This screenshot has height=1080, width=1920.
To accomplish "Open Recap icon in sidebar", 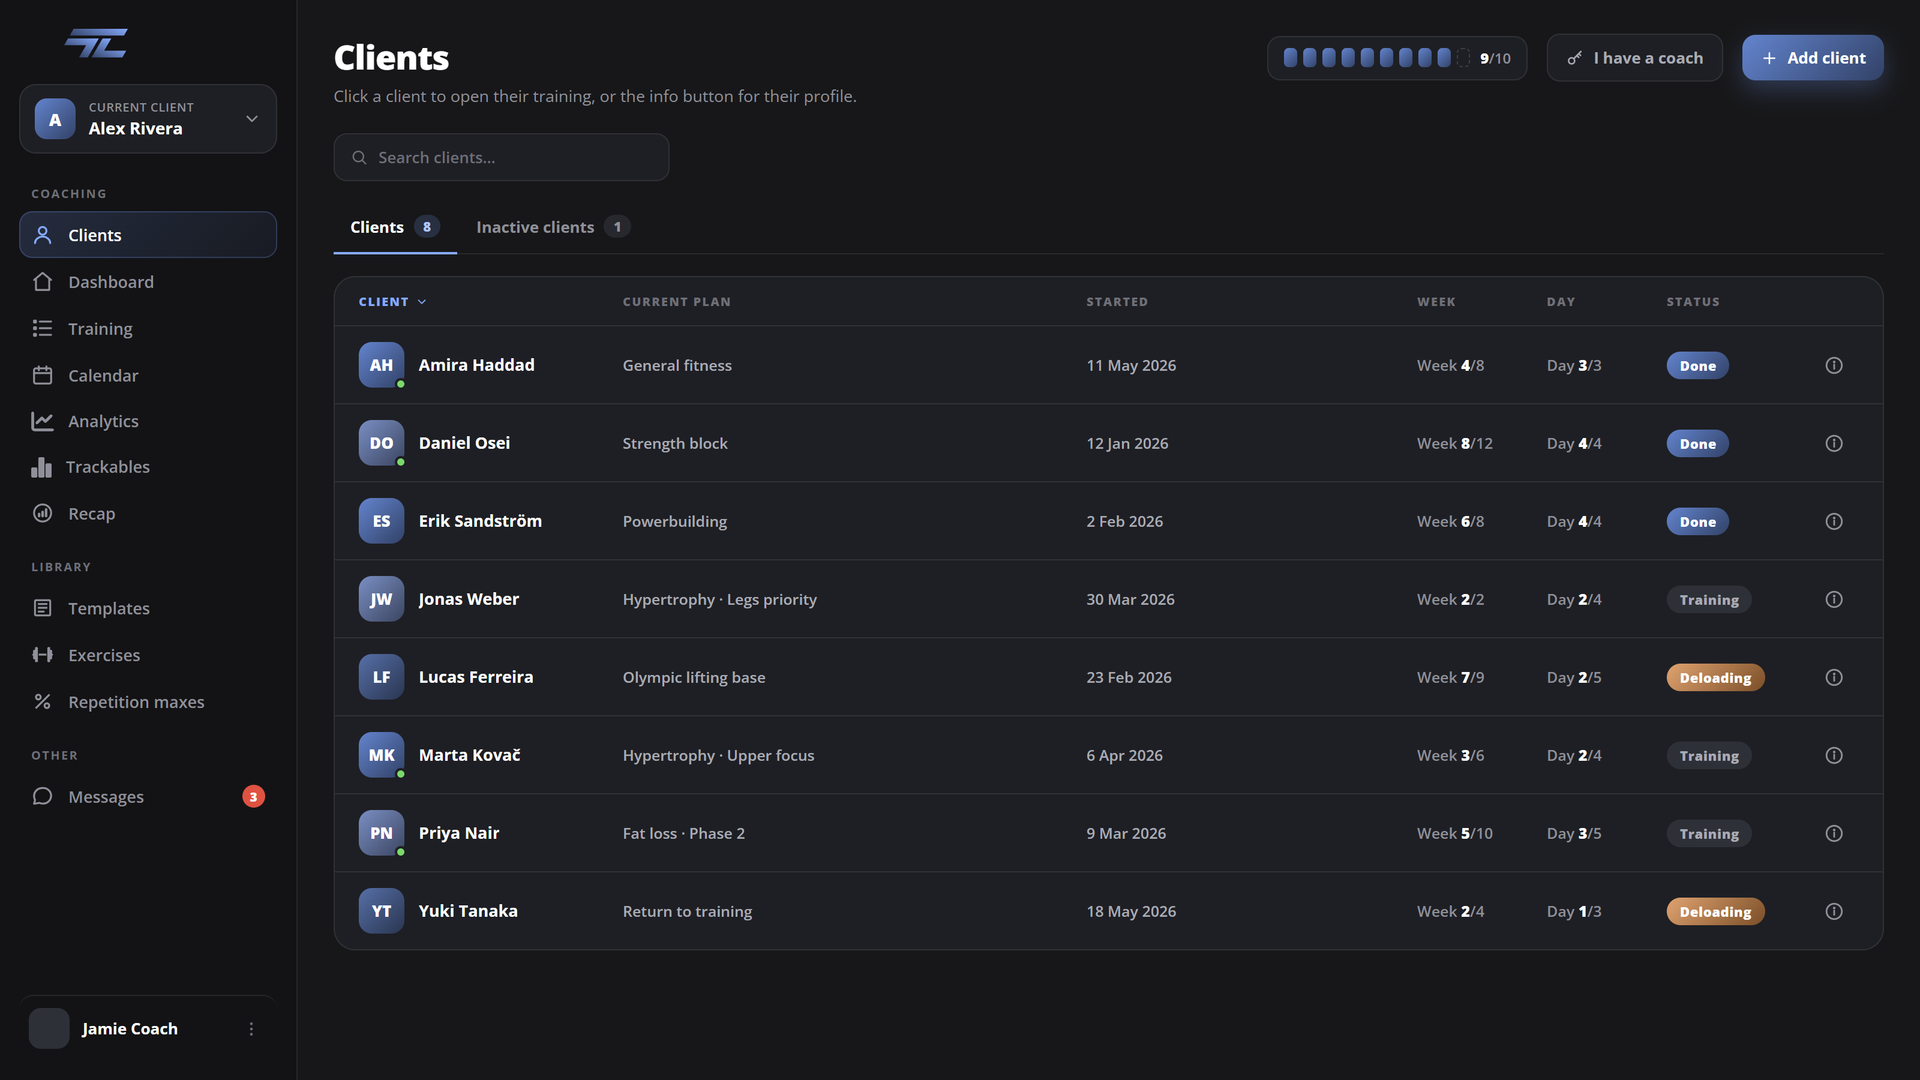I will (x=42, y=513).
